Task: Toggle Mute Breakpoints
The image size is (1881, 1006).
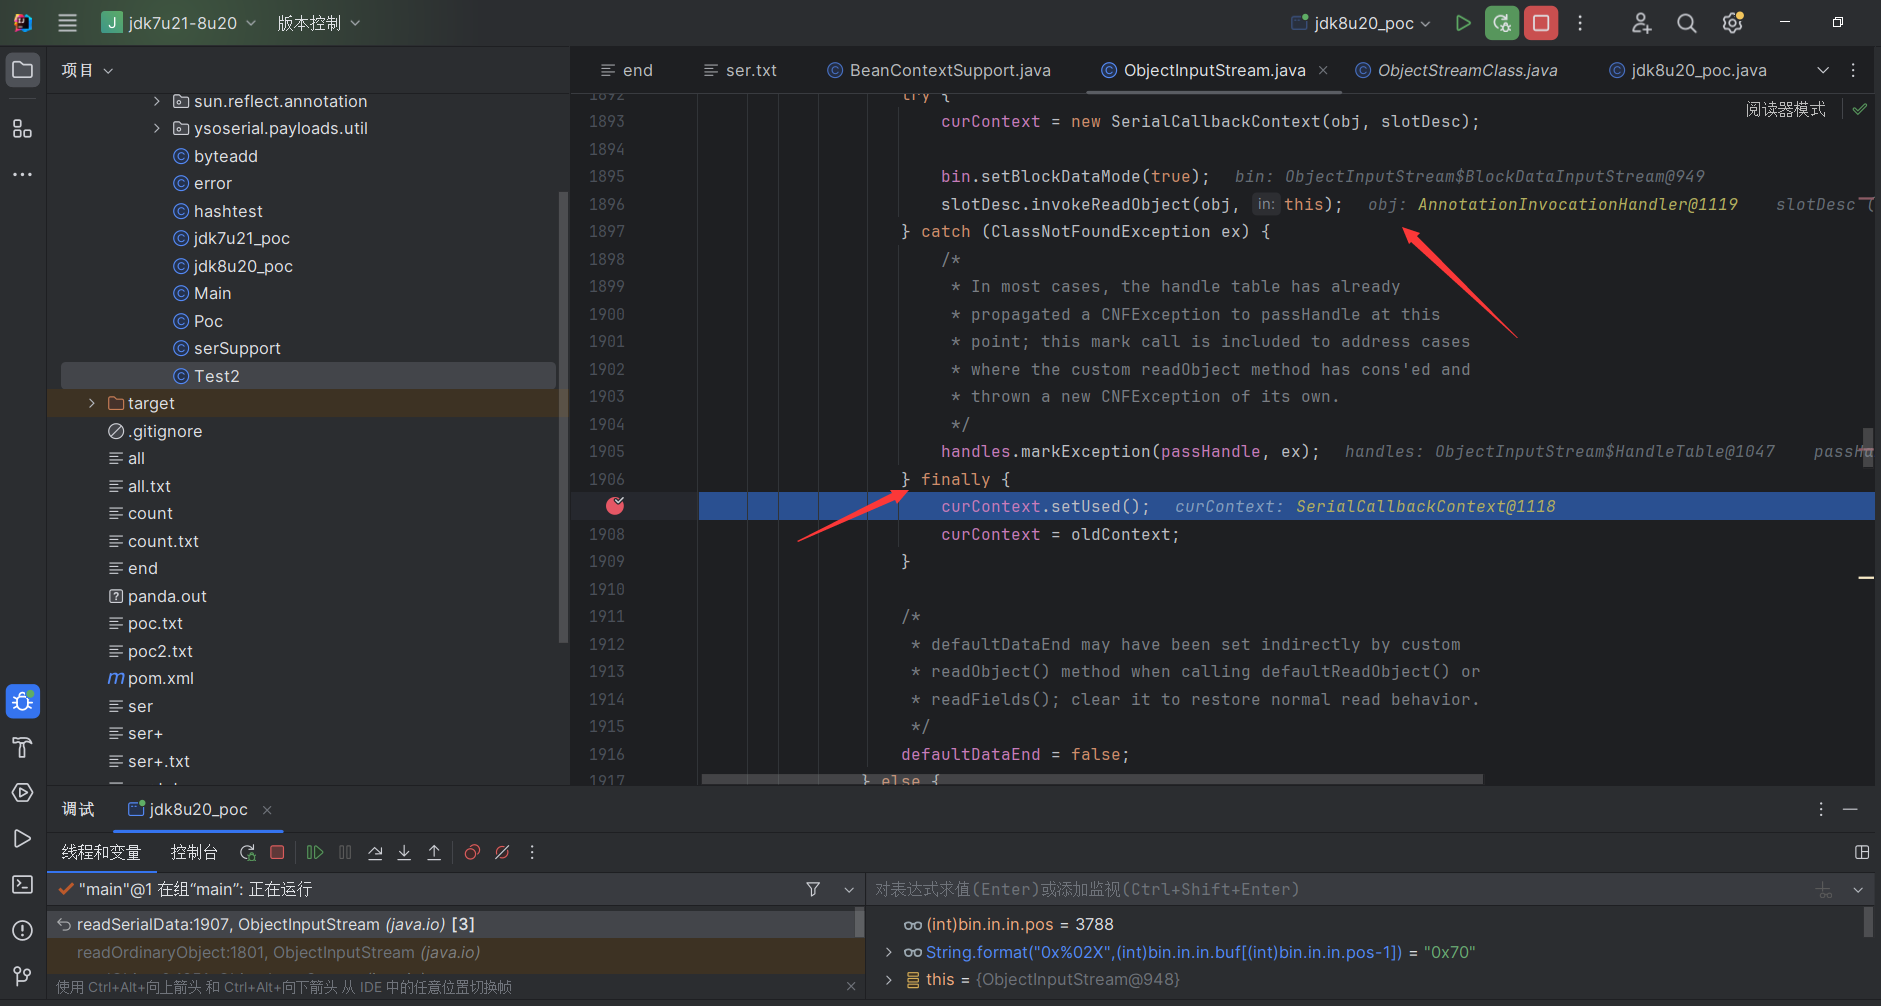Action: coord(502,852)
